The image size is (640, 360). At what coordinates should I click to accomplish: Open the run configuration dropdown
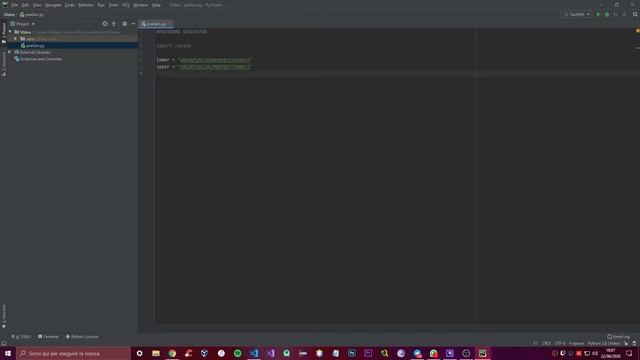click(x=577, y=14)
